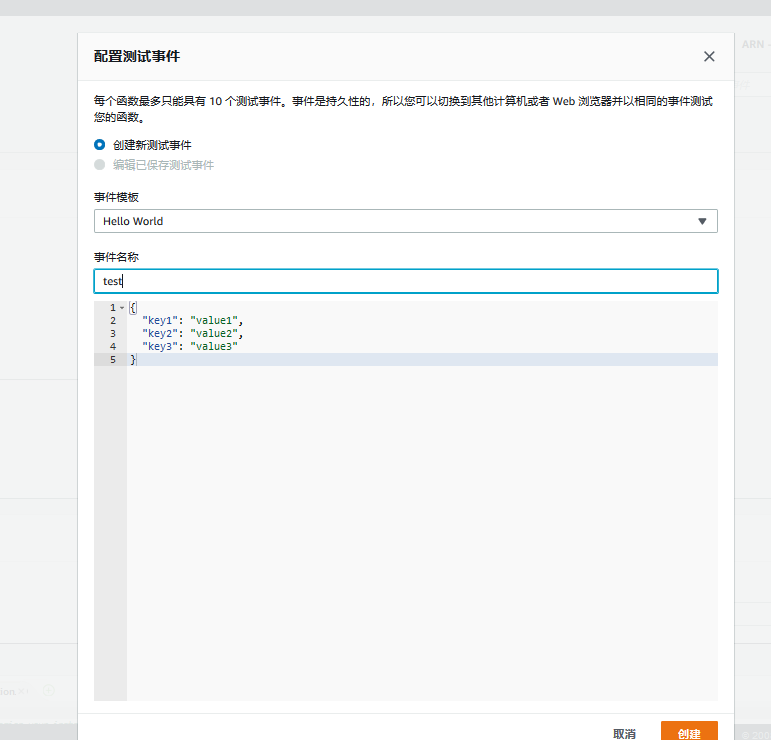The height and width of the screenshot is (740, 771).
Task: Collapse the JSON block using the line 1 fold arrow
Action: (x=122, y=308)
